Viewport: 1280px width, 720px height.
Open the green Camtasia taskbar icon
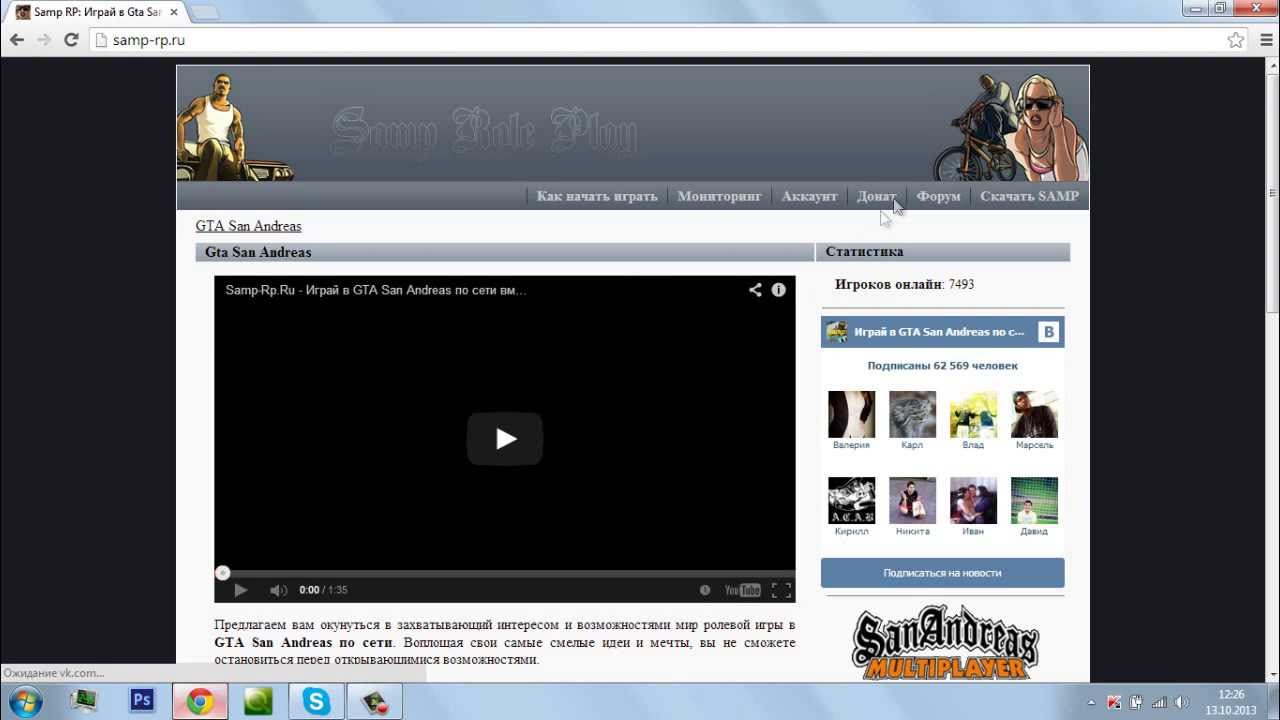click(x=258, y=701)
